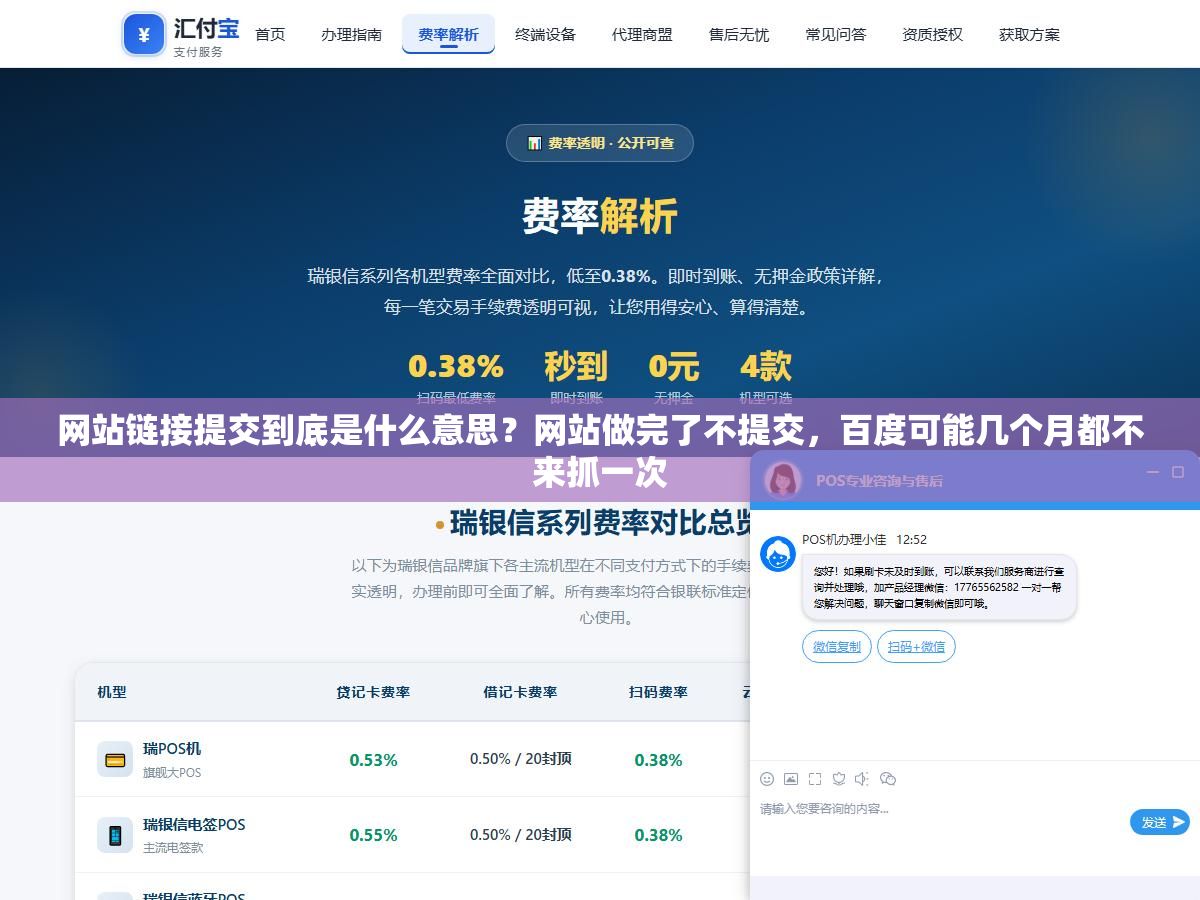Click the 瑞POS机 card icon
The width and height of the screenshot is (1200, 900).
pos(115,760)
